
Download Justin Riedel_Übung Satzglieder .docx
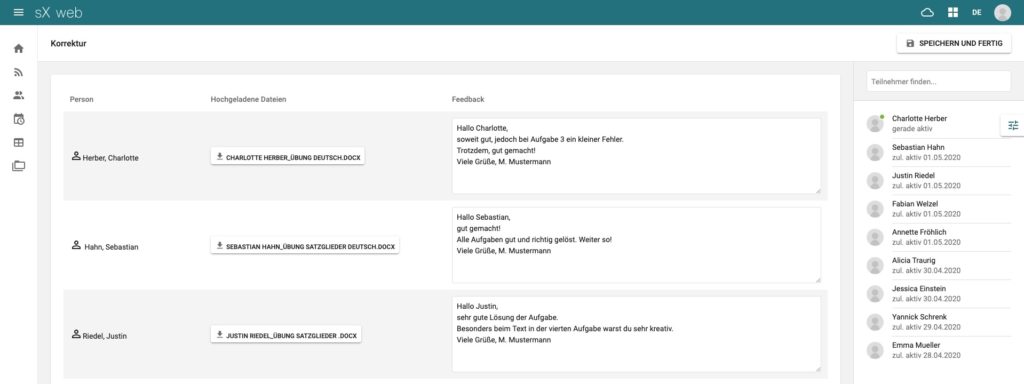(286, 335)
